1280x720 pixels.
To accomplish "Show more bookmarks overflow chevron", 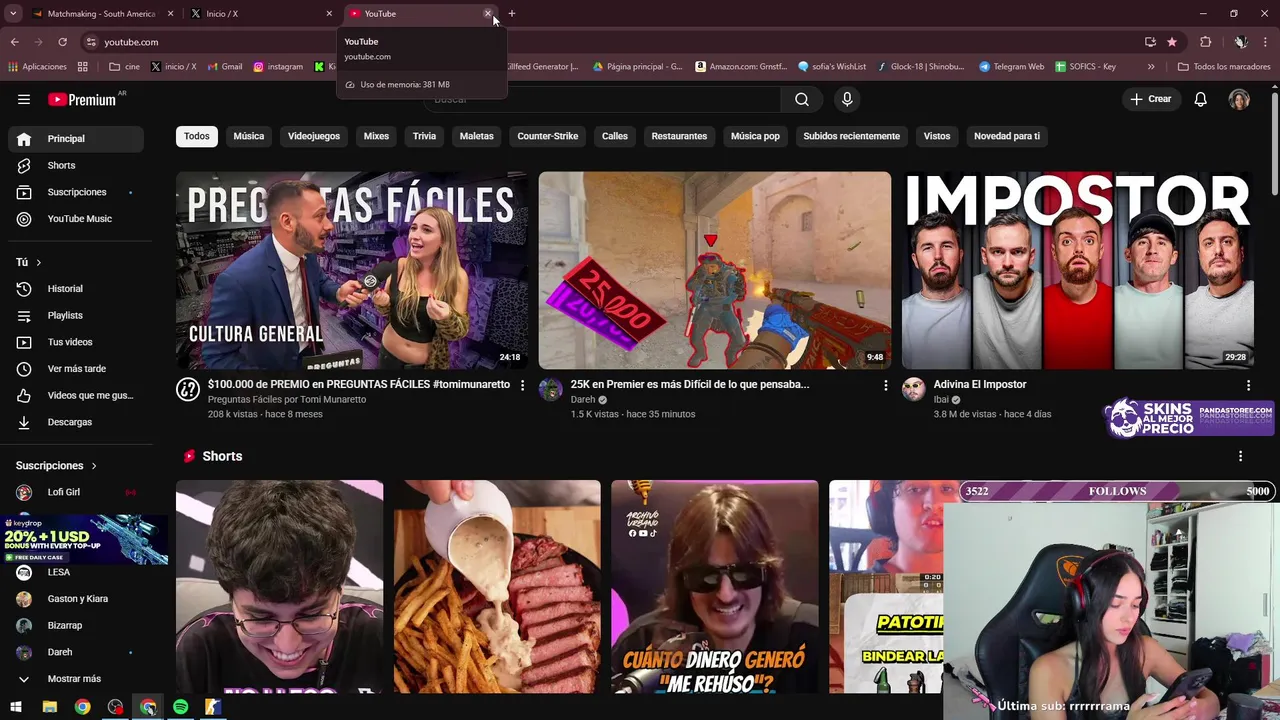I will point(1151,67).
